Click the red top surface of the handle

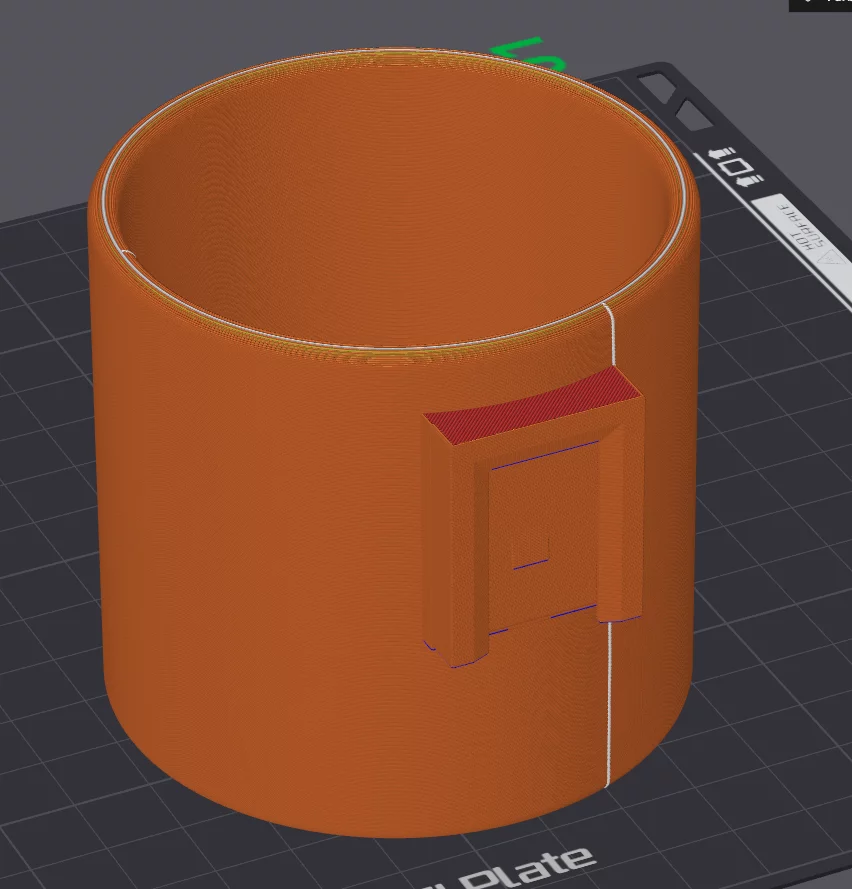tap(530, 404)
